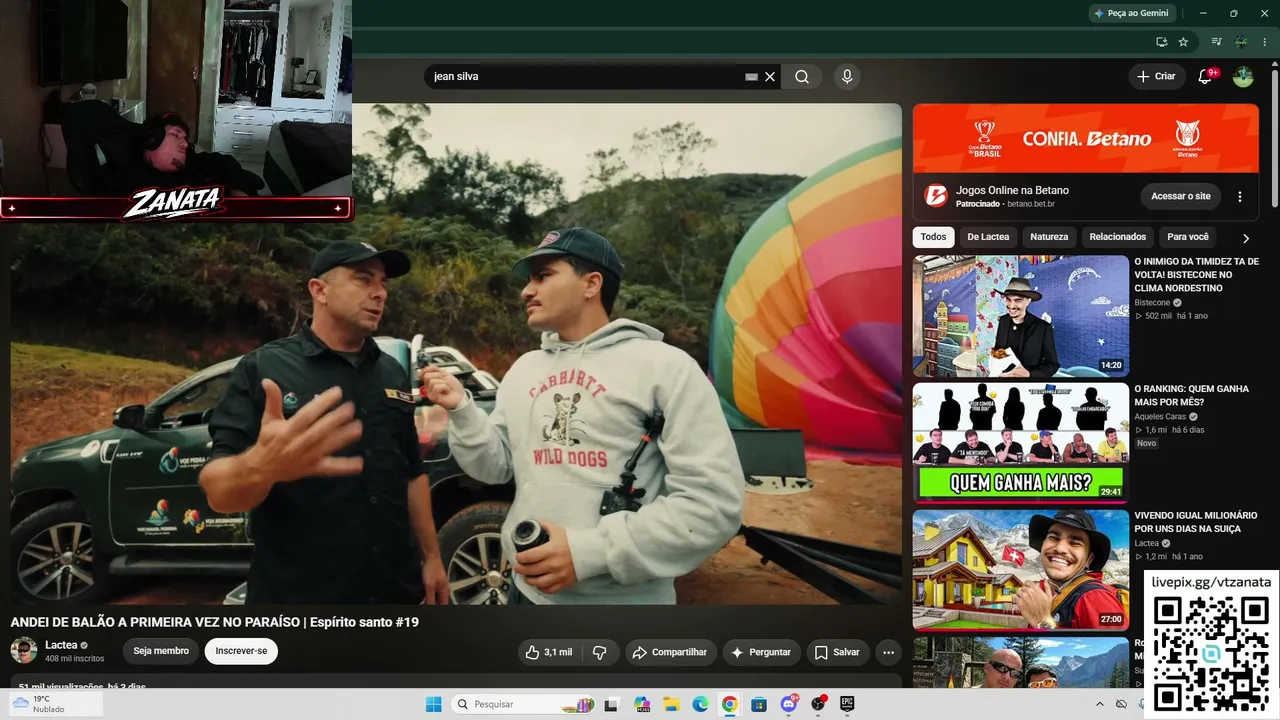Open Chrome media controls icon

[1216, 42]
